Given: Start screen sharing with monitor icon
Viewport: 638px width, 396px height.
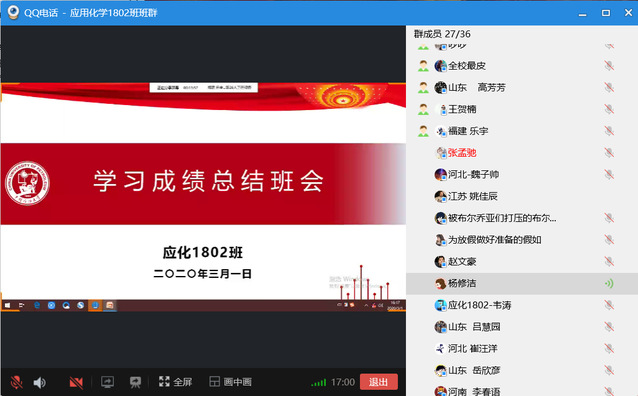Looking at the screenshot, I should [x=107, y=382].
